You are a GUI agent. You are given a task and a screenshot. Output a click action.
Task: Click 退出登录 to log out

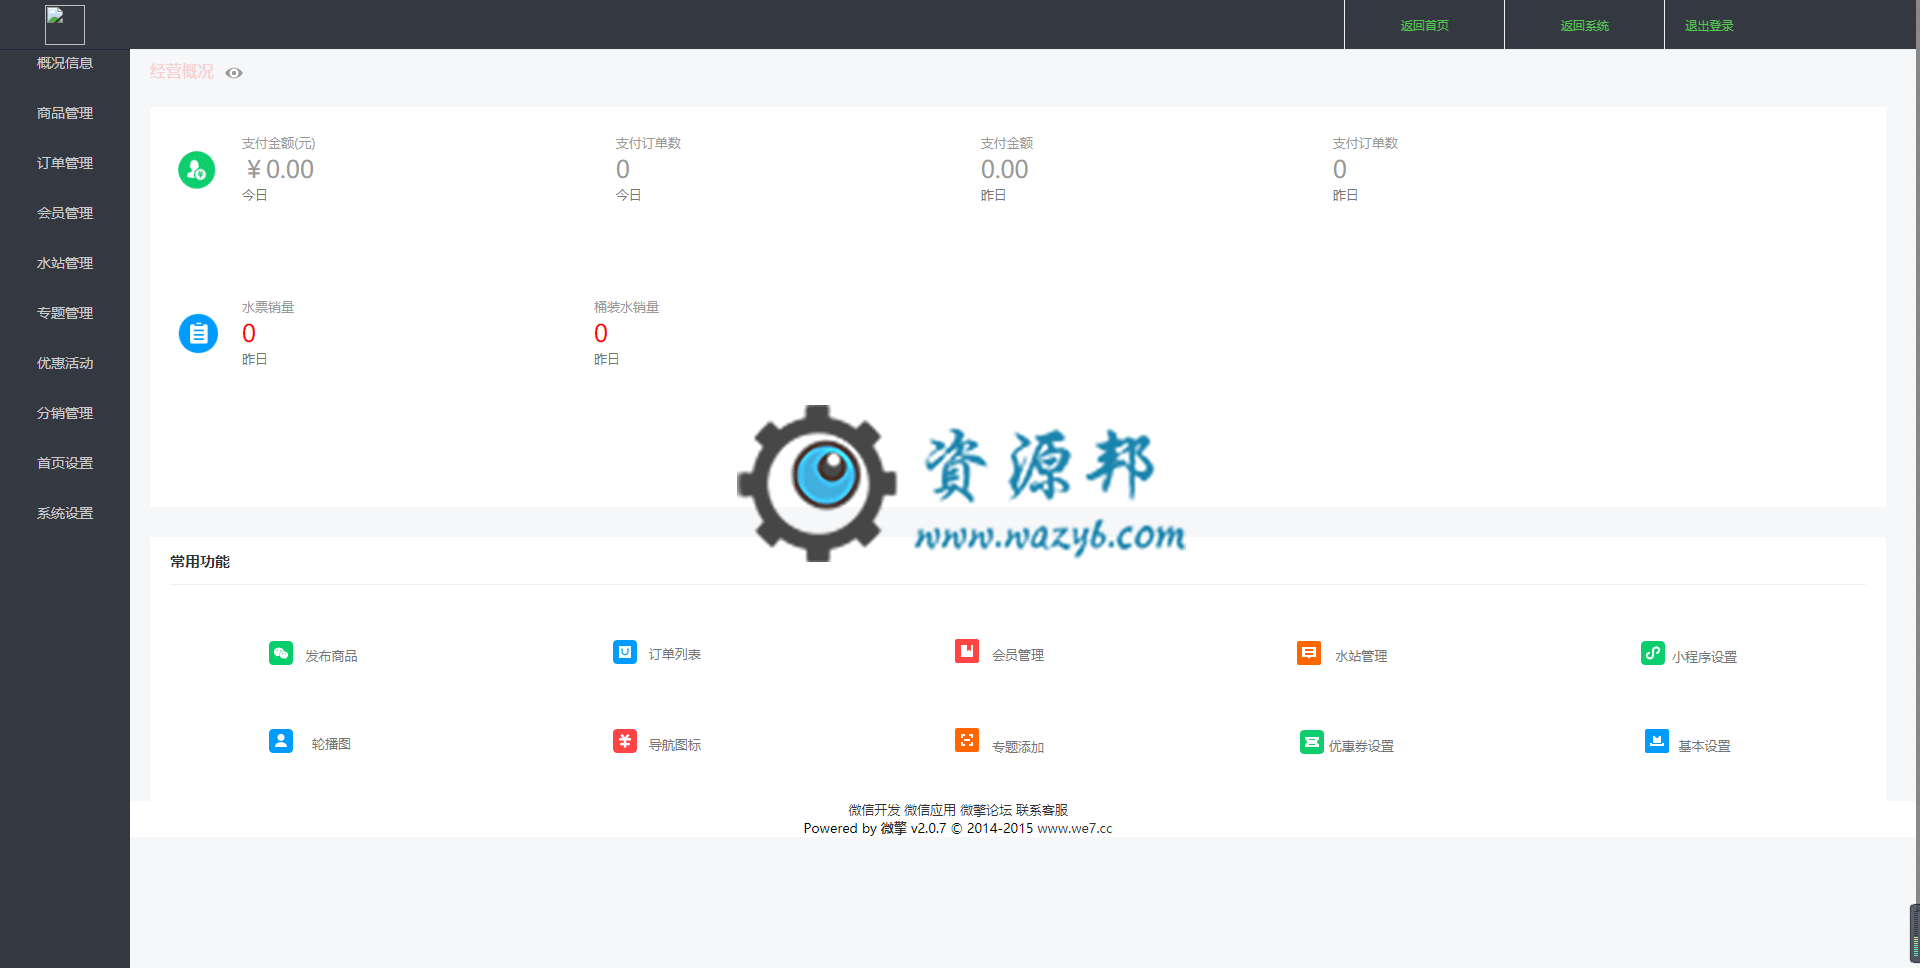tap(1709, 25)
